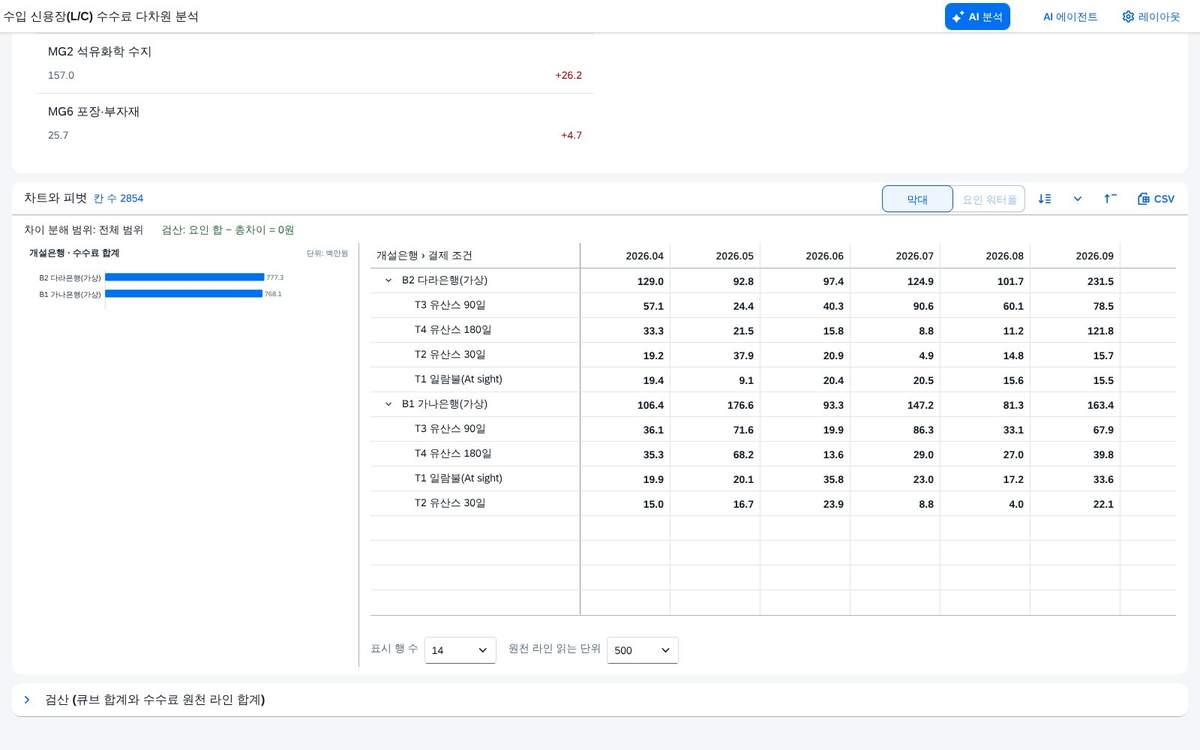This screenshot has height=750, width=1200.
Task: Open the 원천 라인 읽는 단위 dropdown
Action: (642, 650)
